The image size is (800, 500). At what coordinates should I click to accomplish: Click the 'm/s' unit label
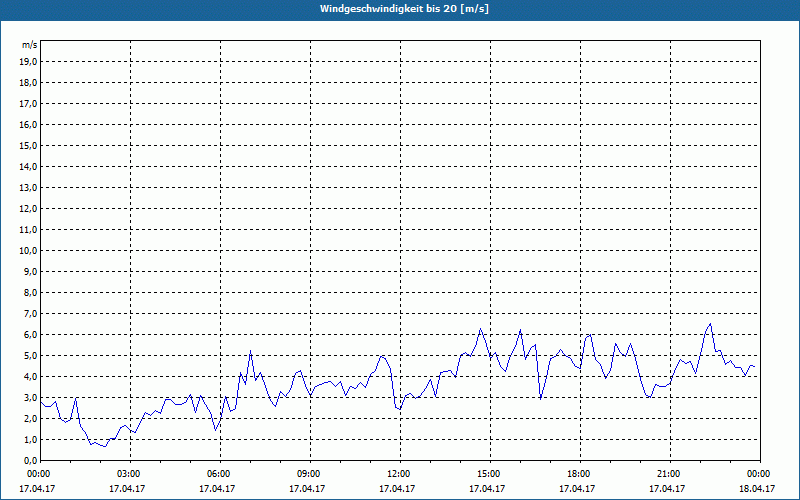[29, 45]
